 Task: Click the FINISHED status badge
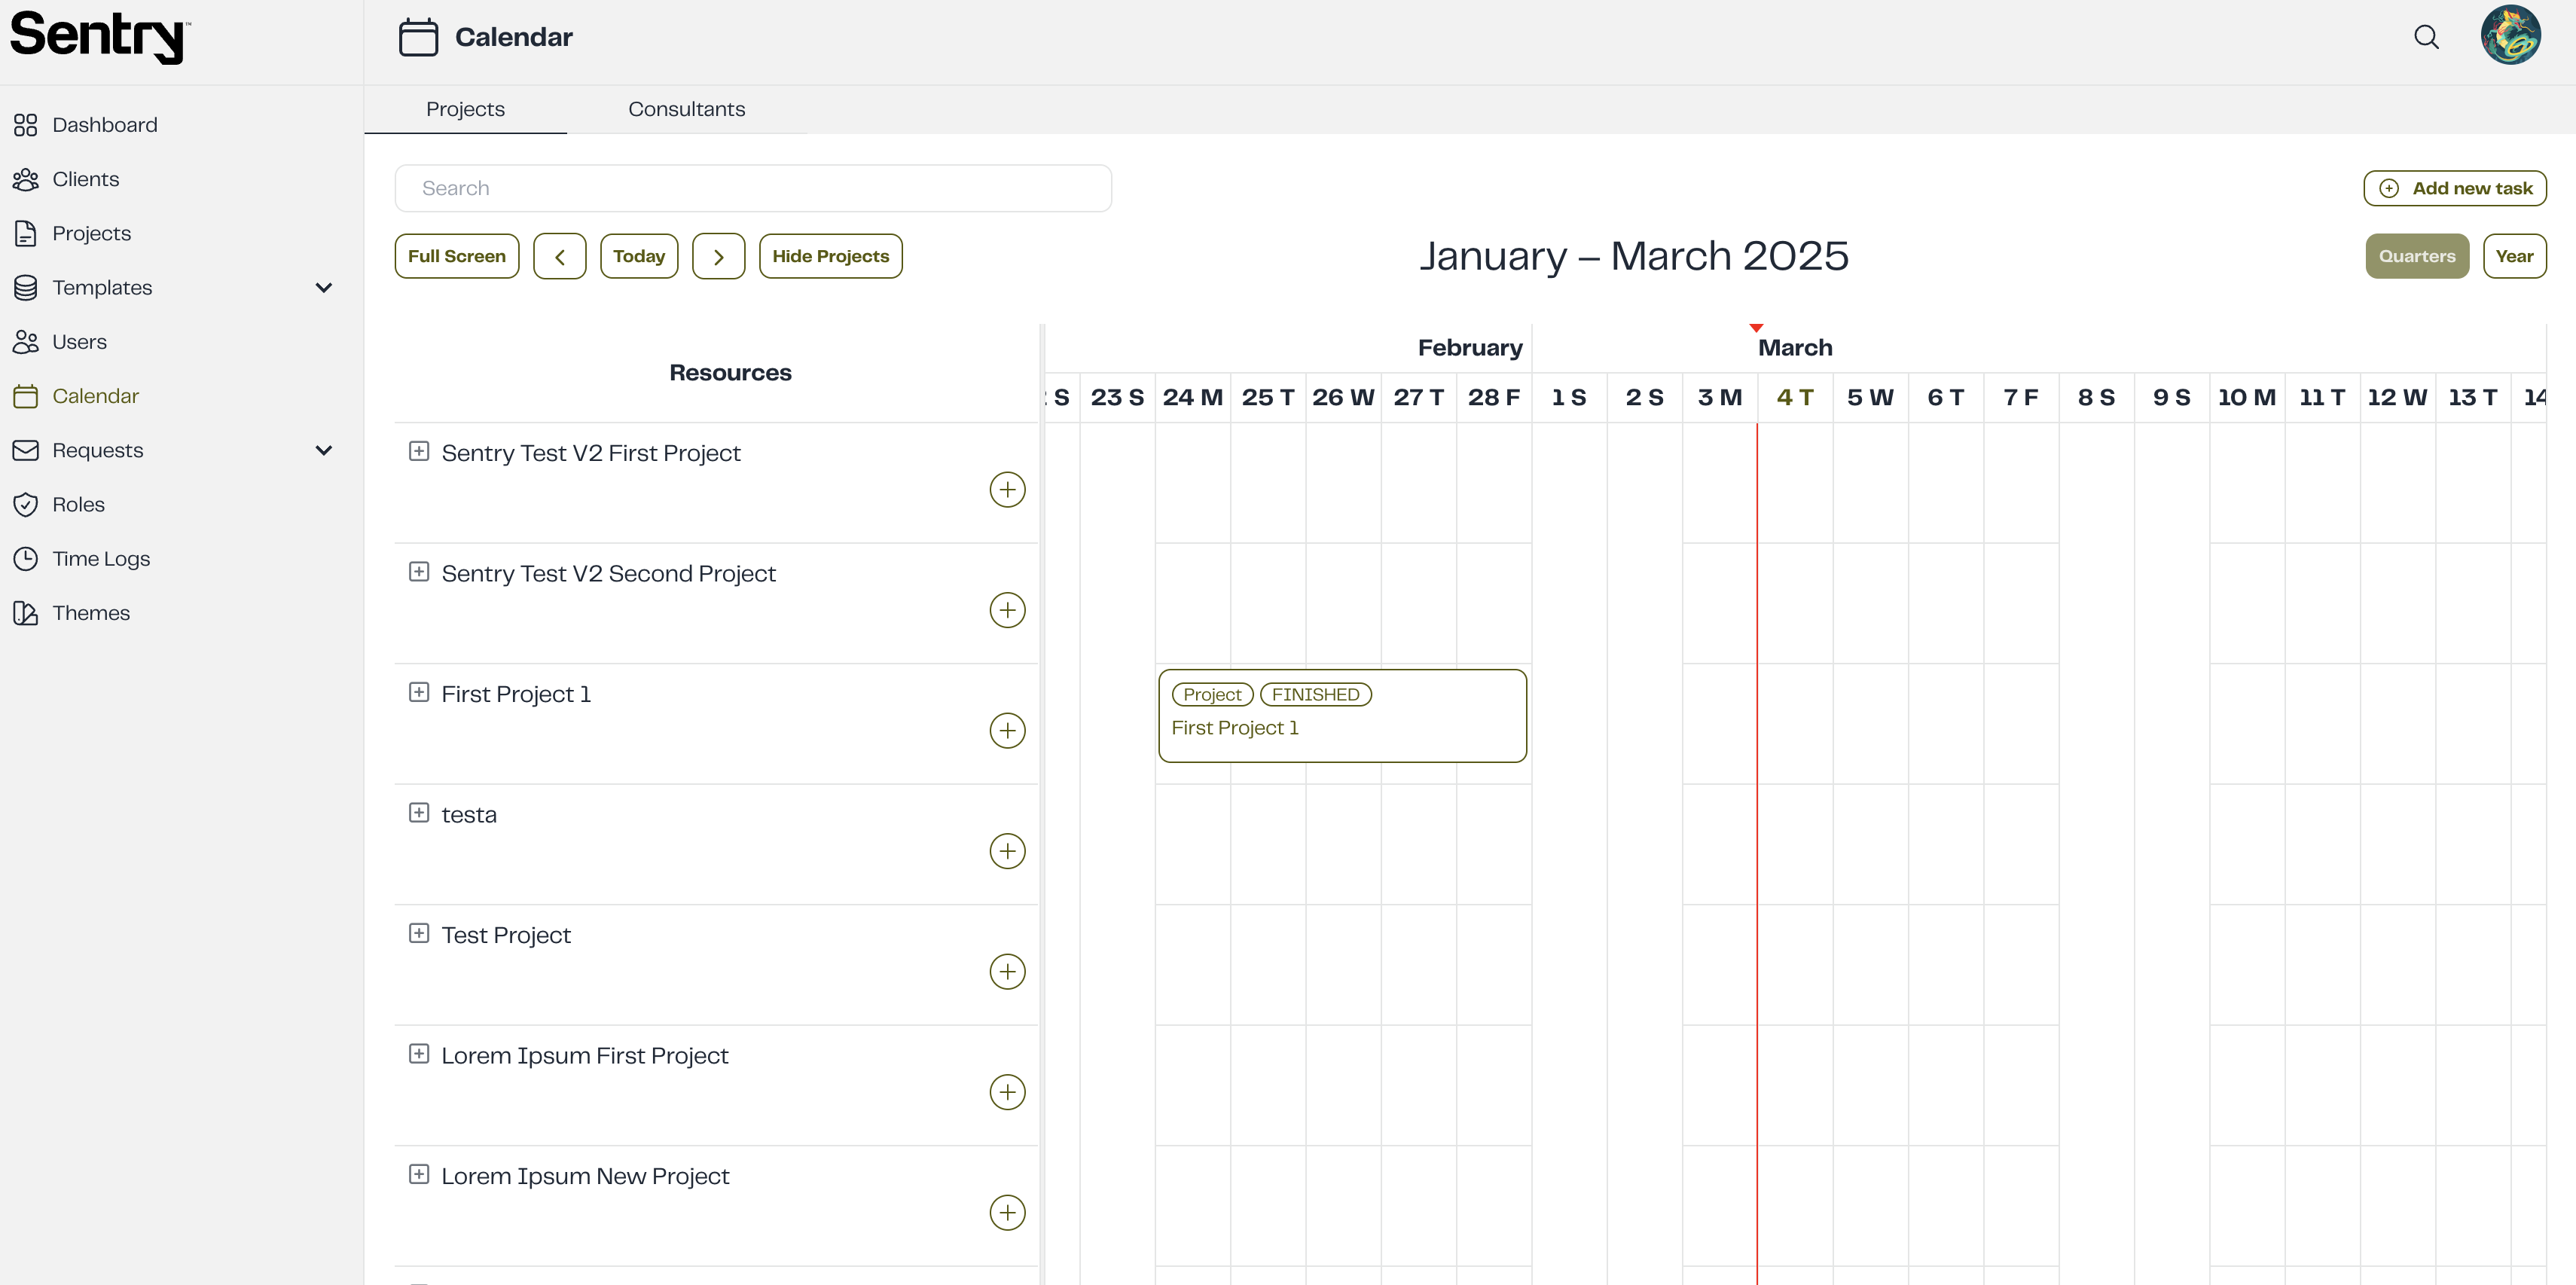[x=1315, y=694]
